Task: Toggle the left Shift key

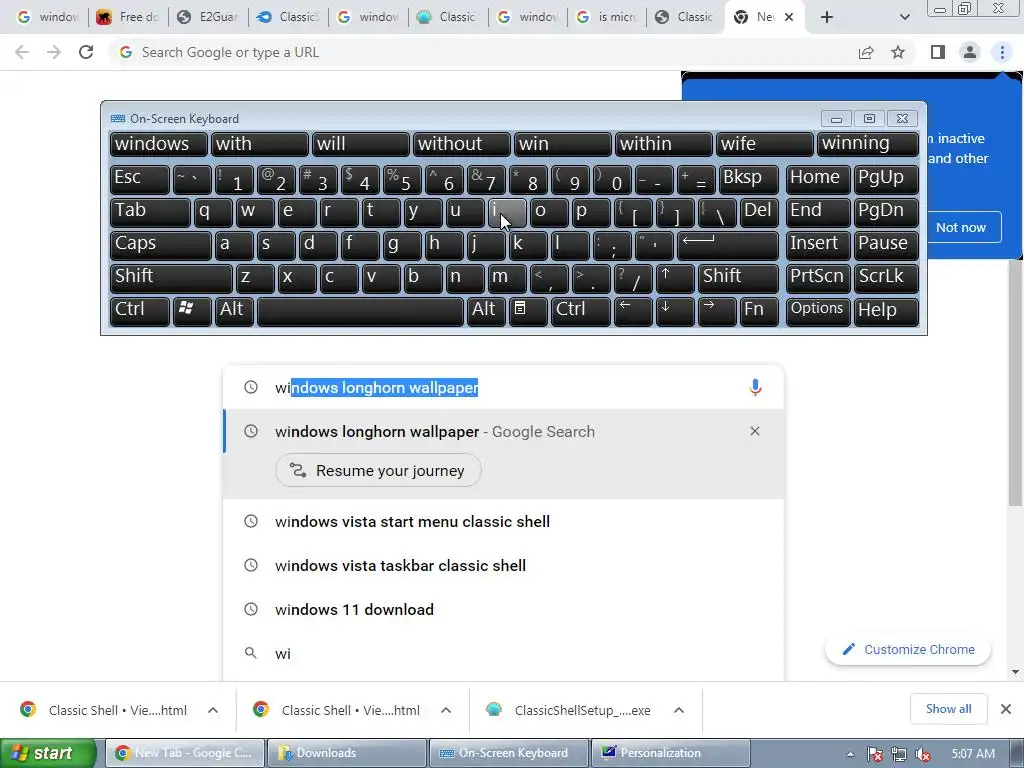Action: coord(171,278)
